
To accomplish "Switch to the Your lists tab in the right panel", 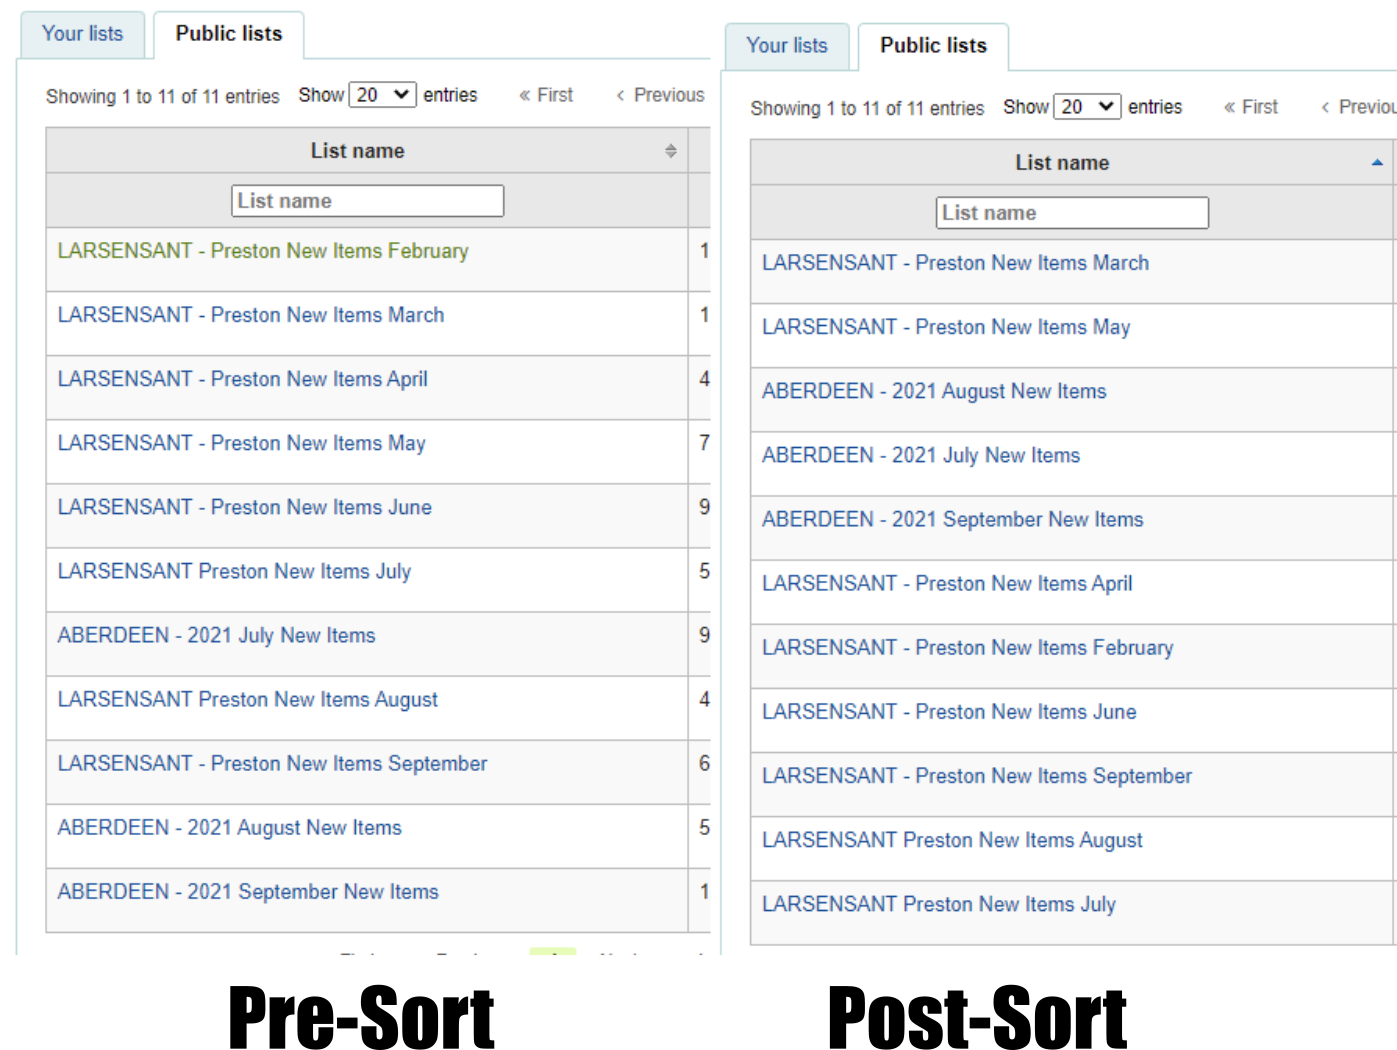I will point(786,46).
